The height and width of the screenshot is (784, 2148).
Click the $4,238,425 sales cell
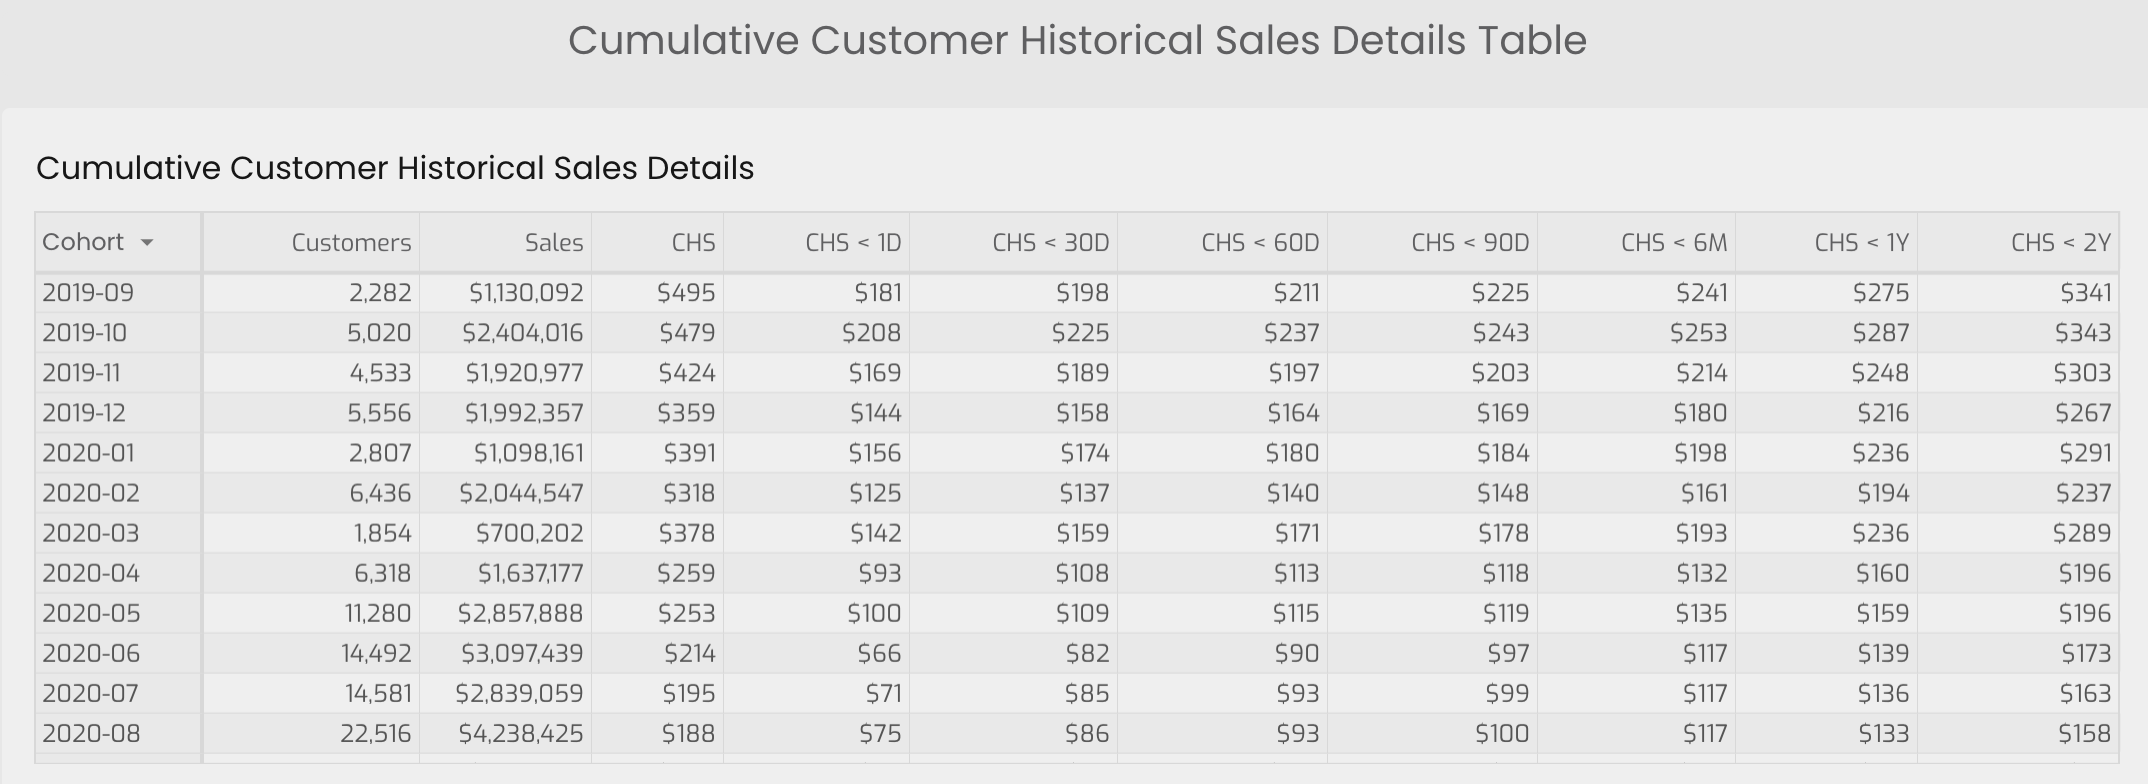click(520, 733)
